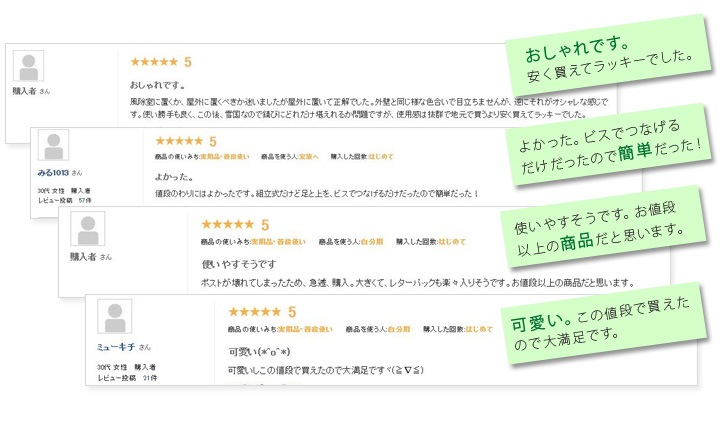Click avatar of reviewer みる1013
The height and width of the screenshot is (433, 720).
click(x=53, y=146)
